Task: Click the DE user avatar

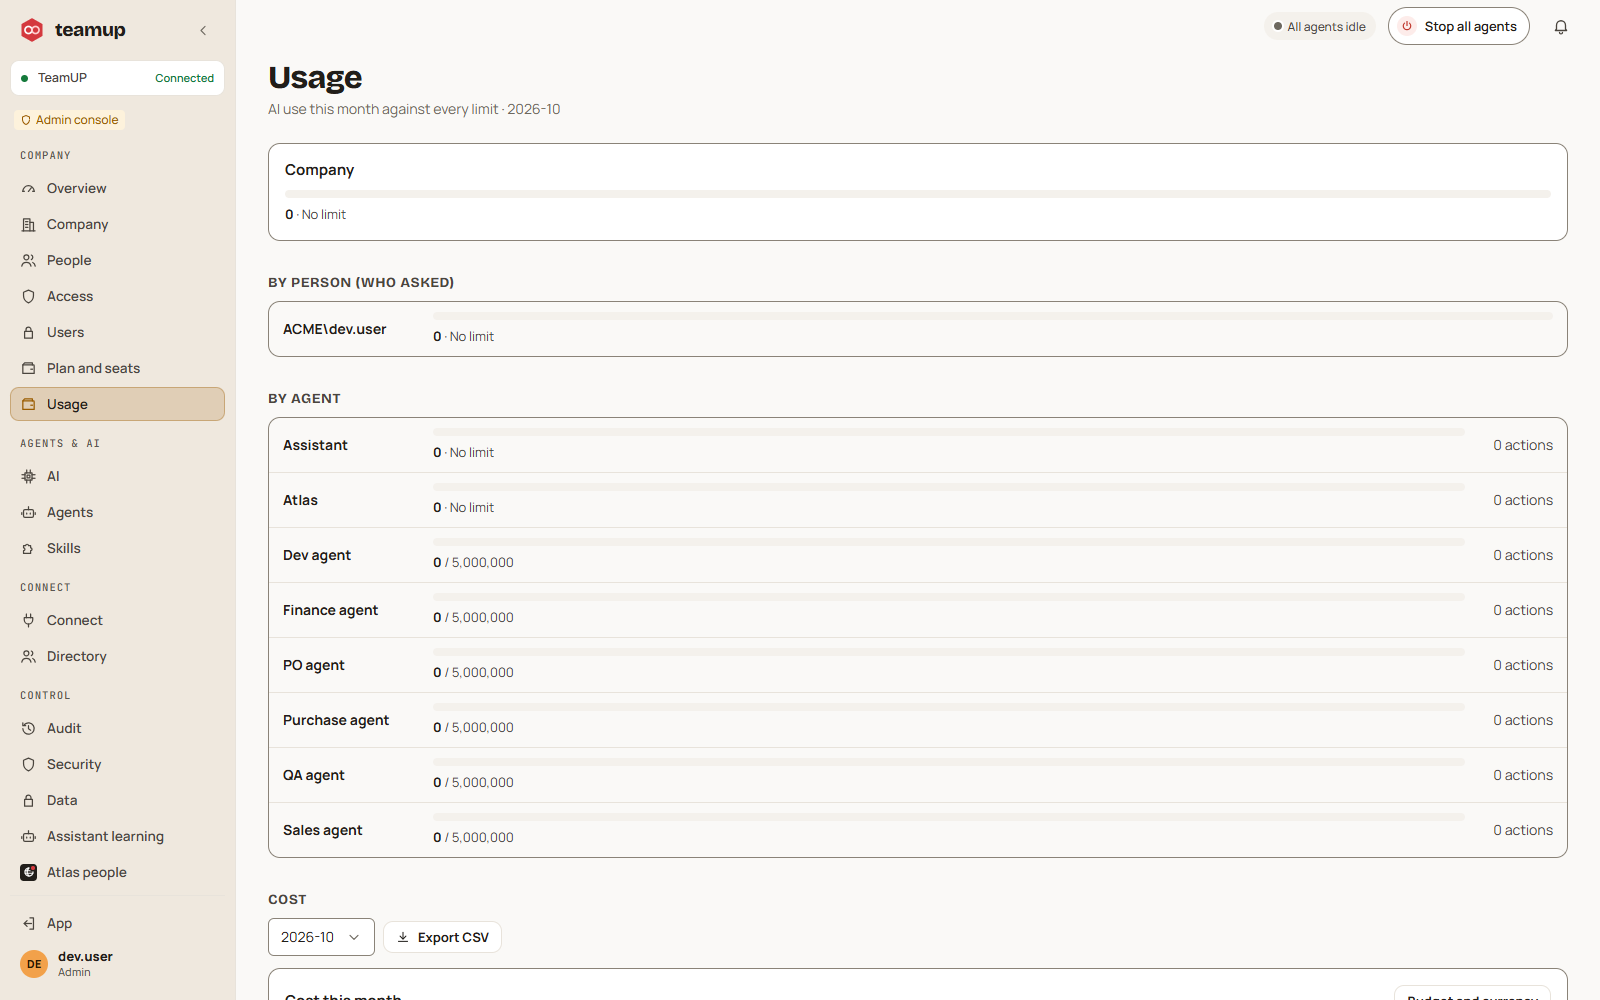Action: pos(34,964)
